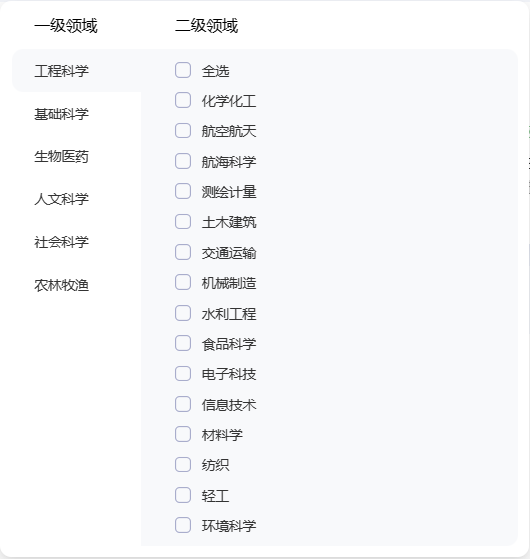Mark the 机械制造 checkbox
This screenshot has height=559, width=530.
(x=183, y=282)
